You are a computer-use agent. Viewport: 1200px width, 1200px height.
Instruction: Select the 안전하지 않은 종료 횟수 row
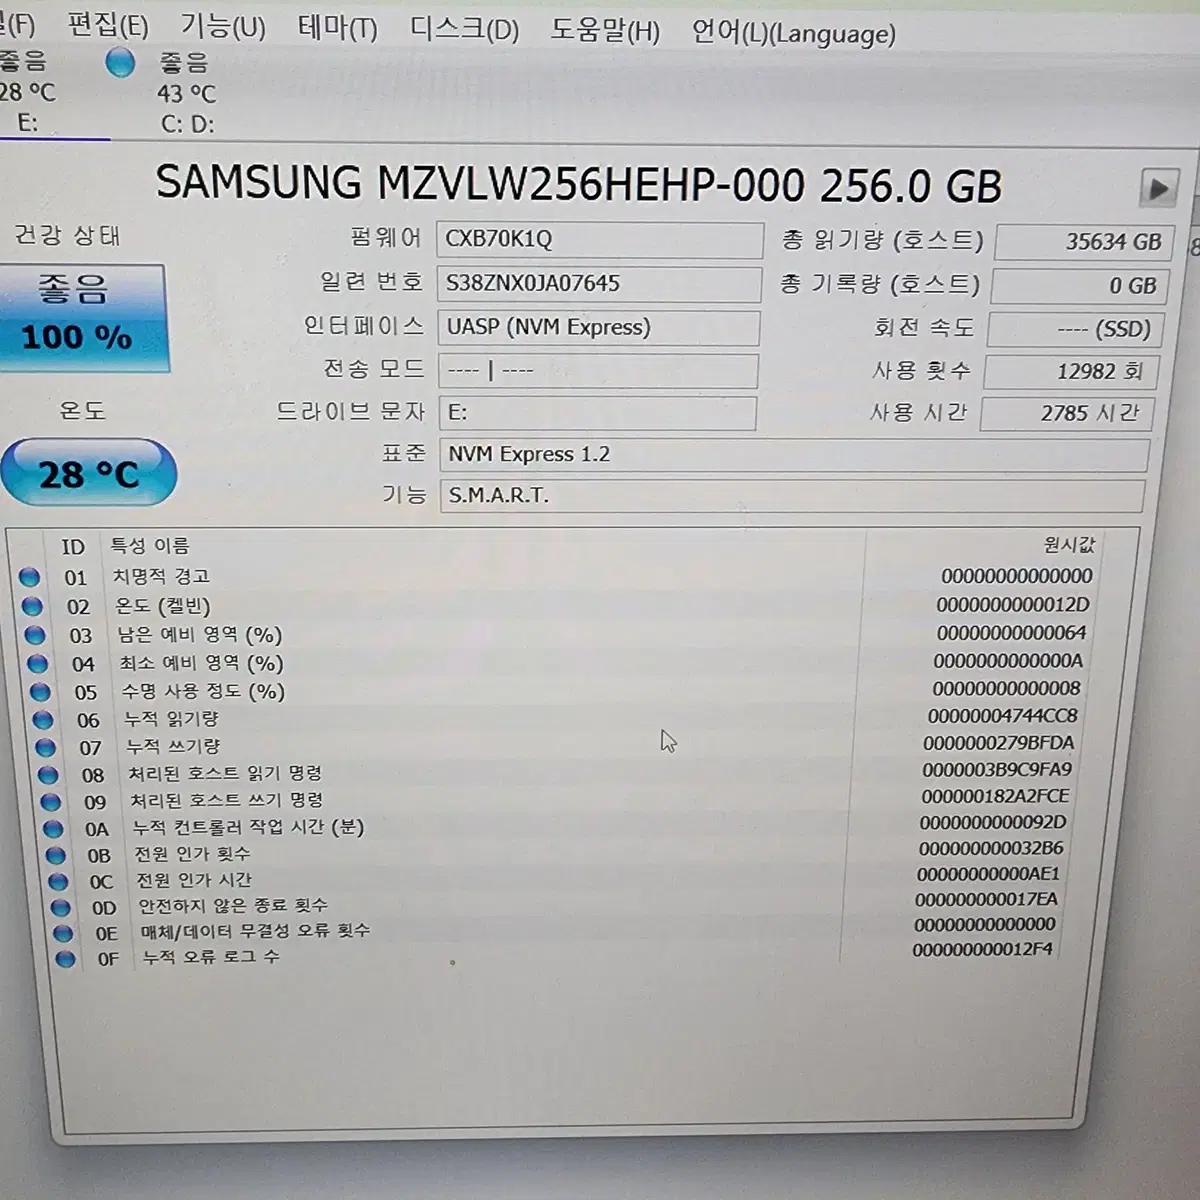pyautogui.click(x=556, y=904)
